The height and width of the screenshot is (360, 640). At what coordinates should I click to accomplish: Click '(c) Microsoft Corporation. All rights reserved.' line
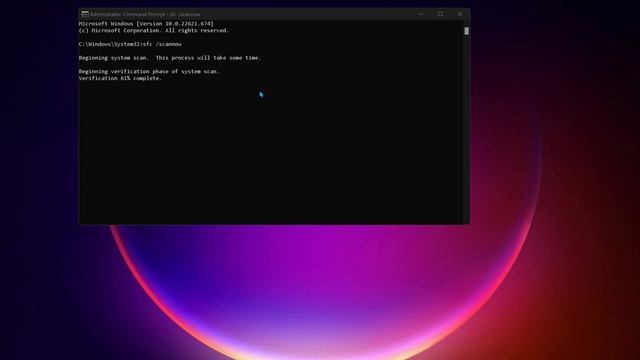tap(154, 31)
